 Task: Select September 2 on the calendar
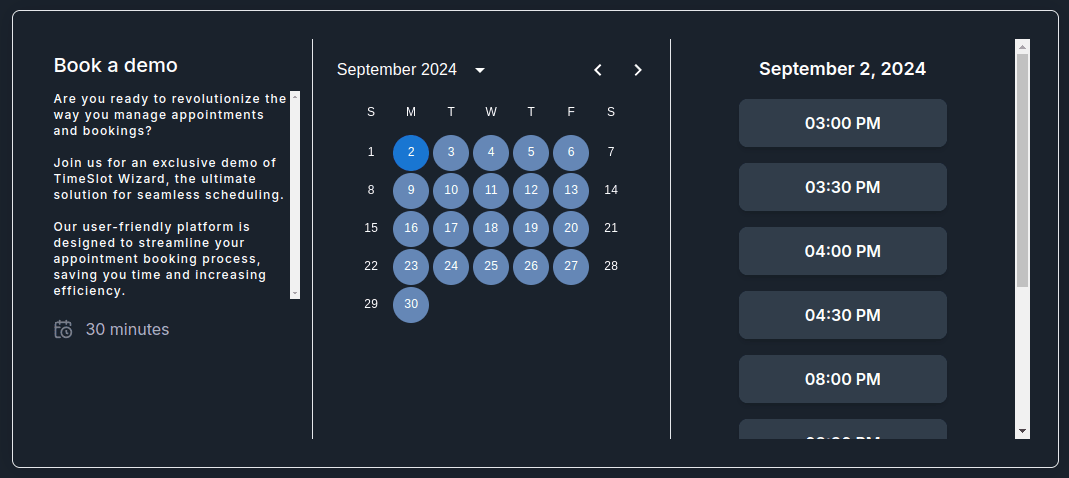coord(411,152)
